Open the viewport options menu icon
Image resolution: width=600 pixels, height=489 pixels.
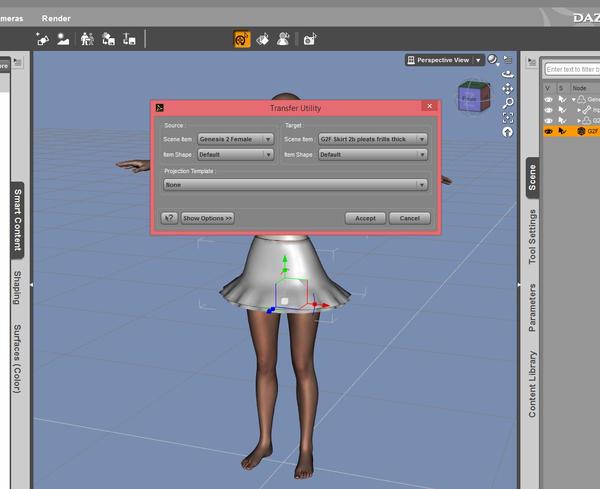pyautogui.click(x=508, y=59)
